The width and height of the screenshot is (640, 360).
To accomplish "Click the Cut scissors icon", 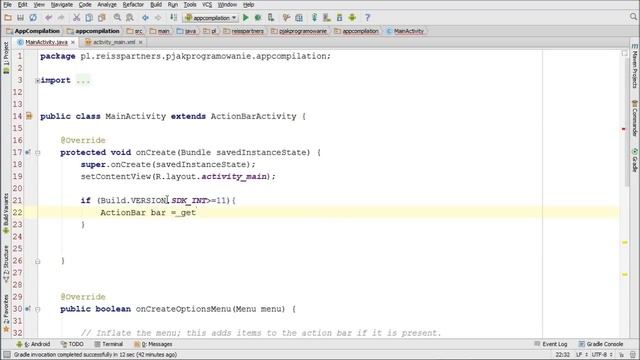I will 76,18.
